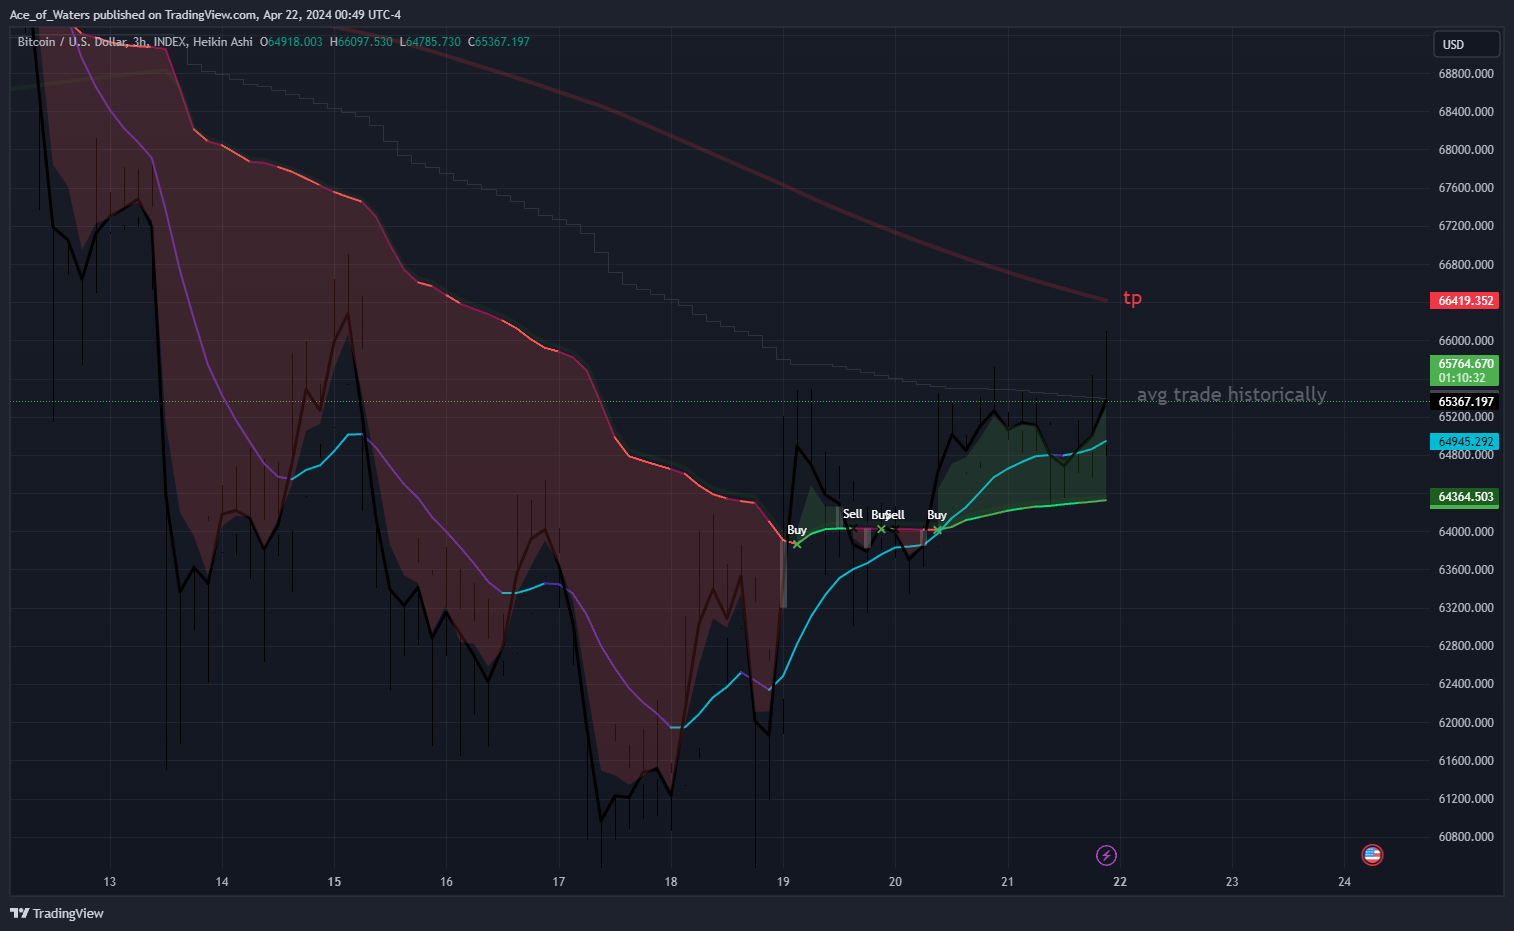Click the 63200.000 price axis label

pos(1466,608)
